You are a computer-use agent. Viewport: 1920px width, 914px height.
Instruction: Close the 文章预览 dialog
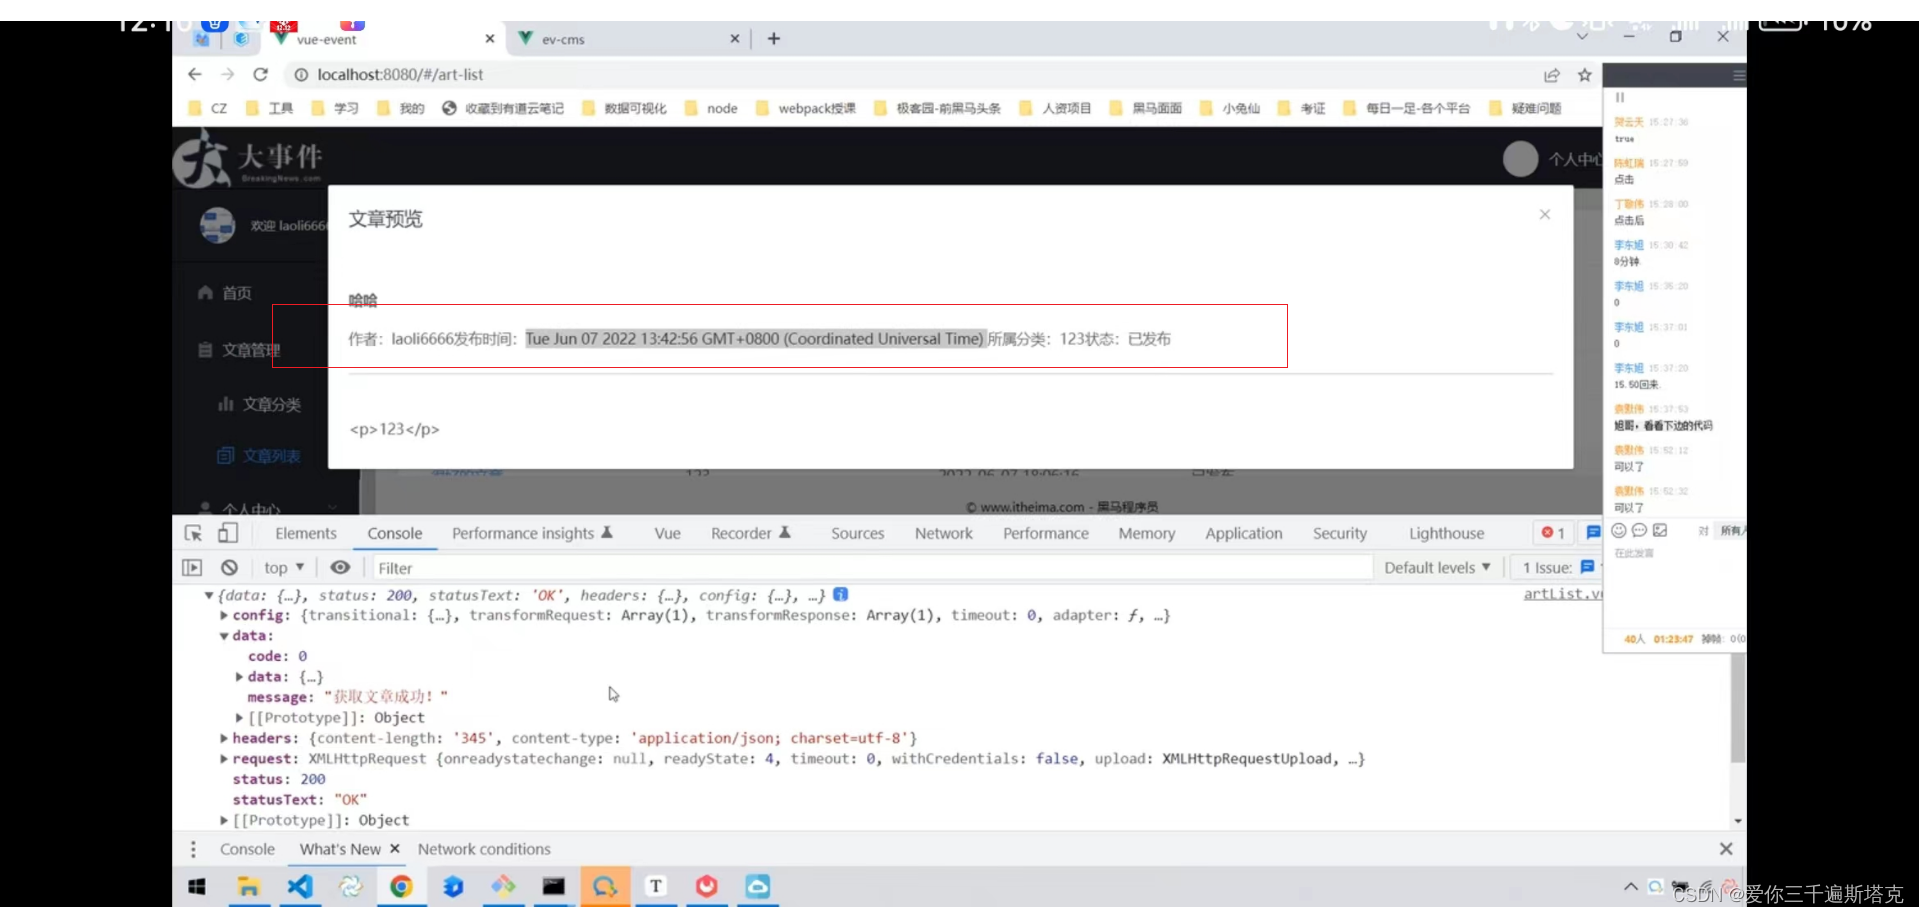1545,215
